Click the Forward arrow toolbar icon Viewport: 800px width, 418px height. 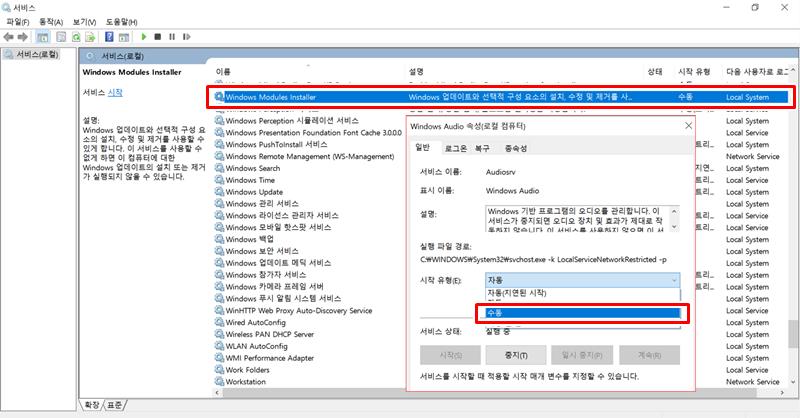pos(22,37)
